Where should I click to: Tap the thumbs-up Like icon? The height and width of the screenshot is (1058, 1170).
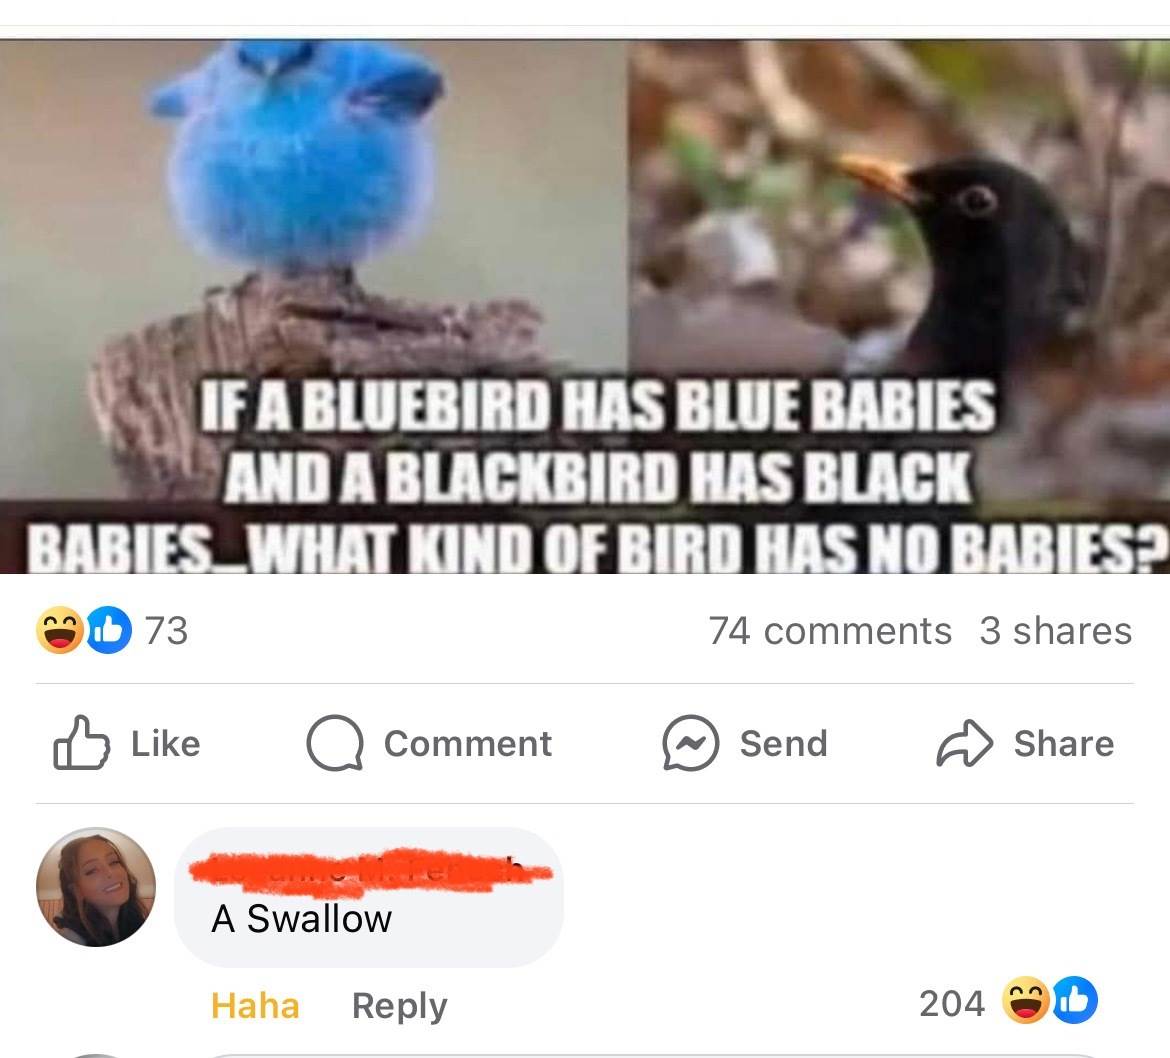point(81,742)
